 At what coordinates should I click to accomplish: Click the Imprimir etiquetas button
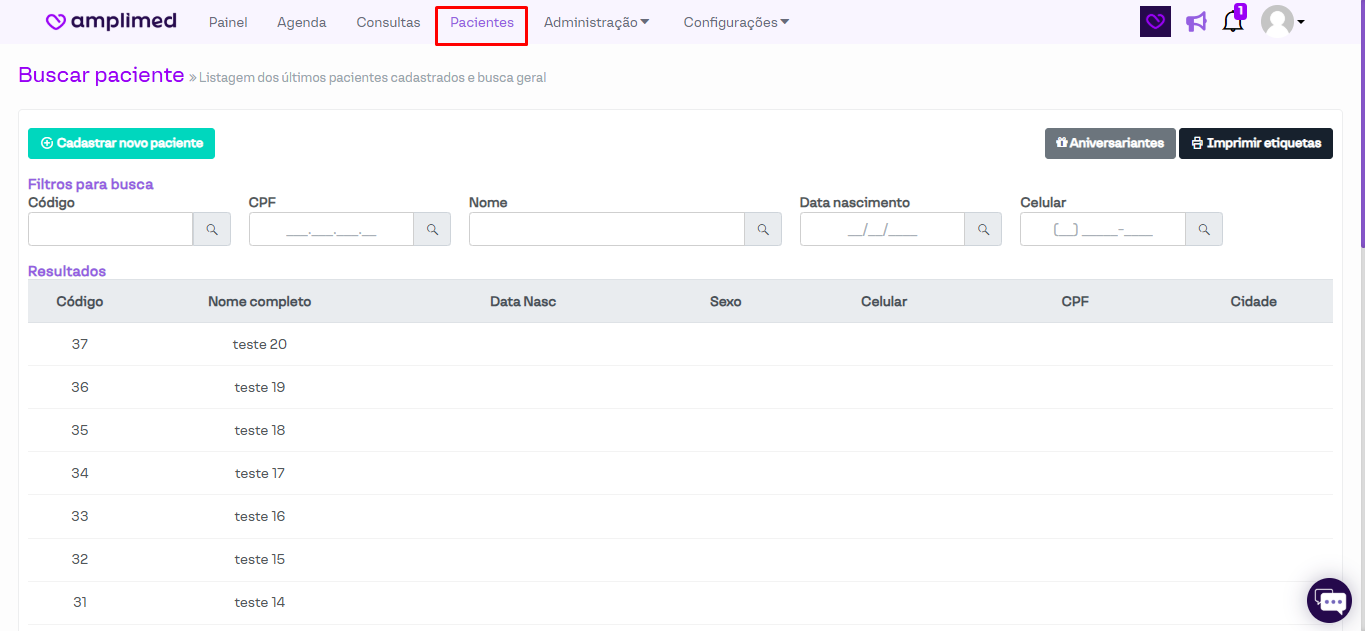[x=1255, y=143]
